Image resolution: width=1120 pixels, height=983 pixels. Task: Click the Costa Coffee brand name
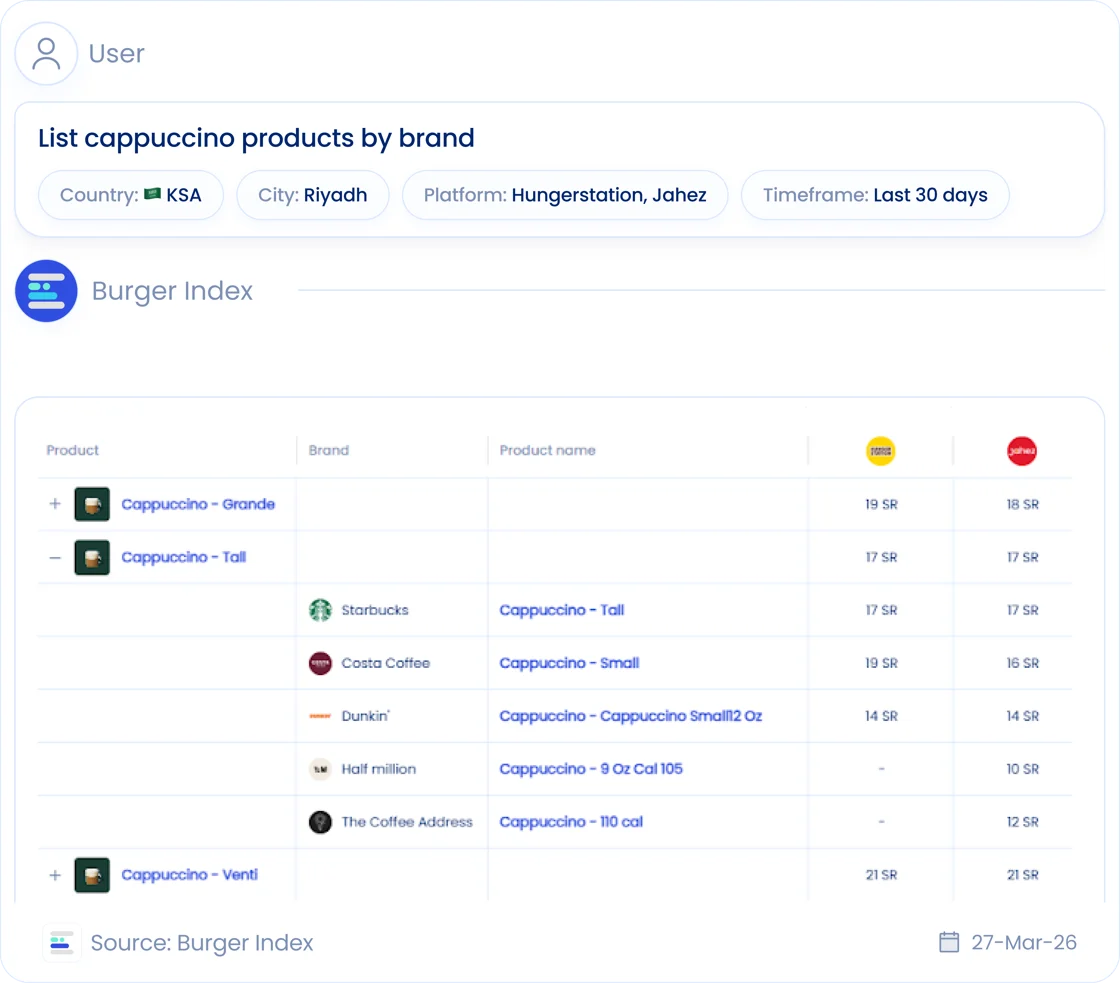click(x=386, y=663)
